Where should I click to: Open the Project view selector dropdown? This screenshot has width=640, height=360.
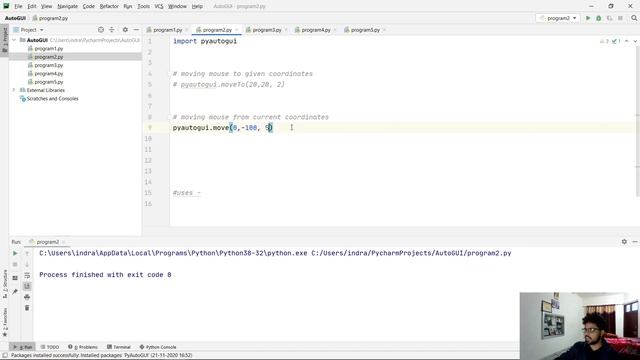click(x=29, y=30)
